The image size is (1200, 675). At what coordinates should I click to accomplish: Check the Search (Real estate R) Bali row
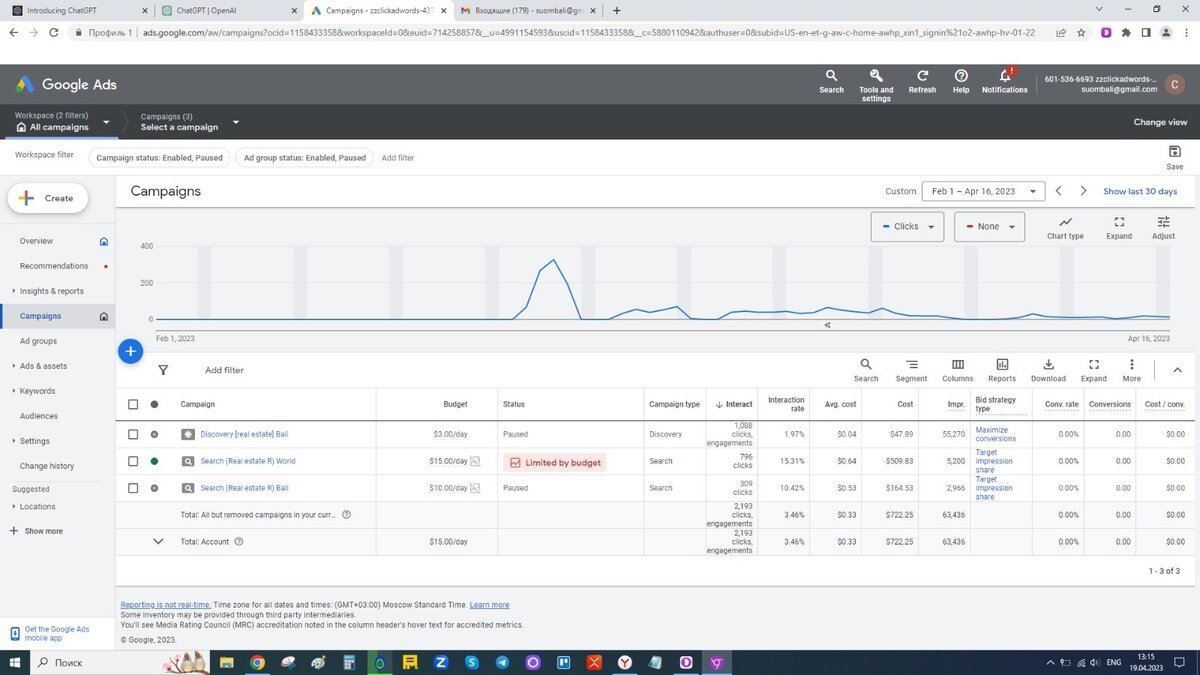[133, 488]
